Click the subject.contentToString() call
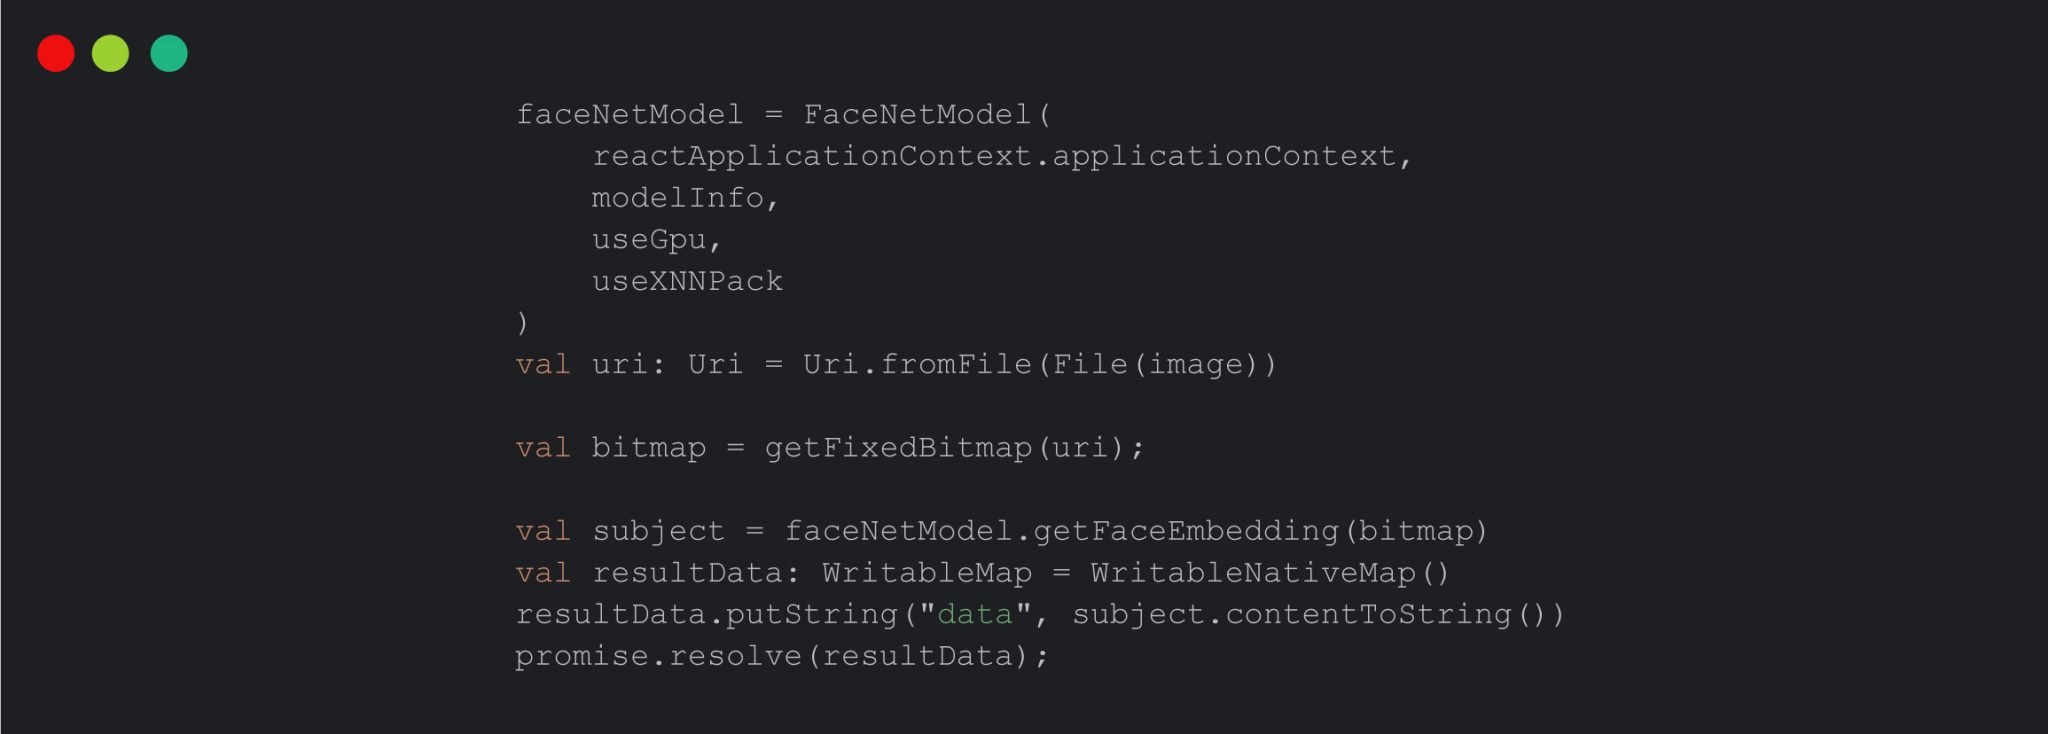The image size is (2048, 734). pyautogui.click(x=1318, y=614)
